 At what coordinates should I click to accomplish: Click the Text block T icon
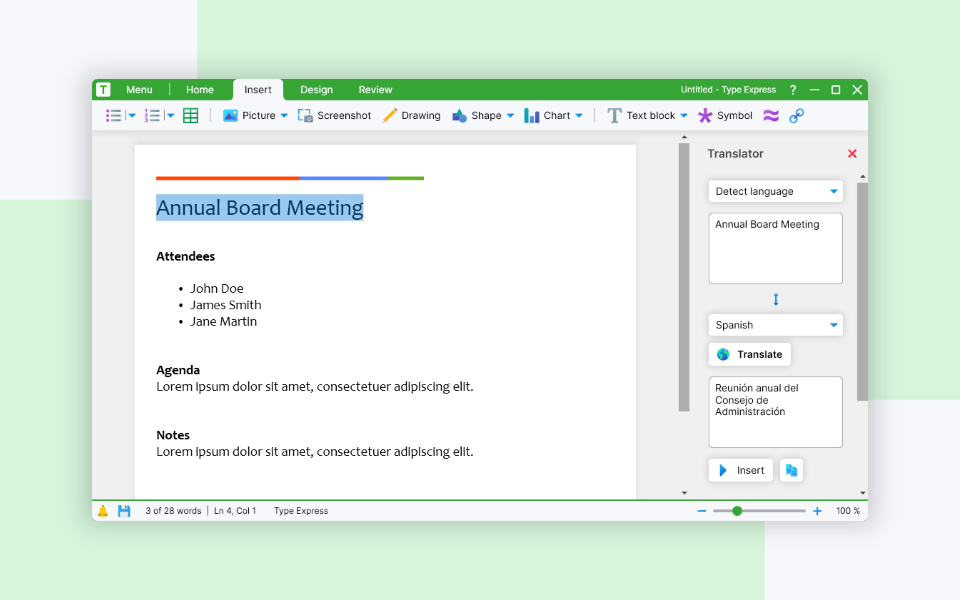(x=614, y=115)
